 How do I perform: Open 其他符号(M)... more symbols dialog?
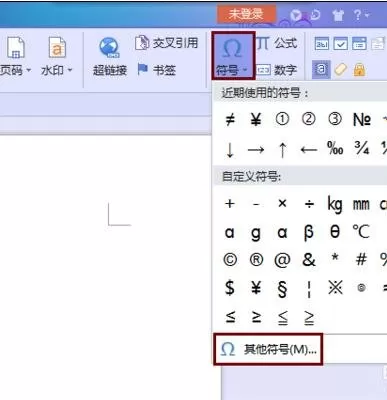point(268,349)
